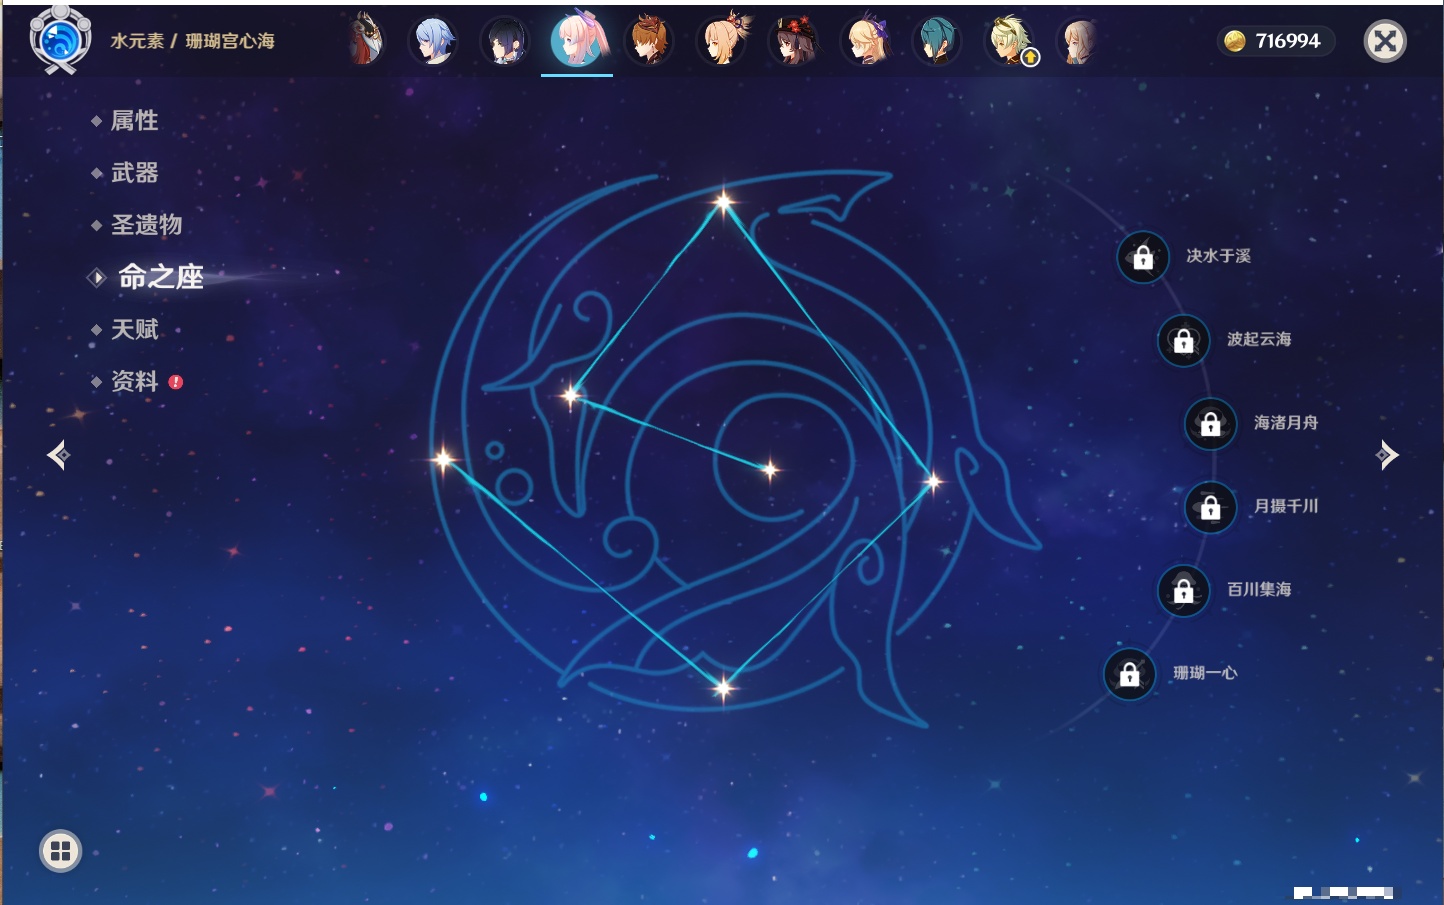The image size is (1444, 905).
Task: Switch to the light-blue-haired character portrait
Action: coord(434,41)
